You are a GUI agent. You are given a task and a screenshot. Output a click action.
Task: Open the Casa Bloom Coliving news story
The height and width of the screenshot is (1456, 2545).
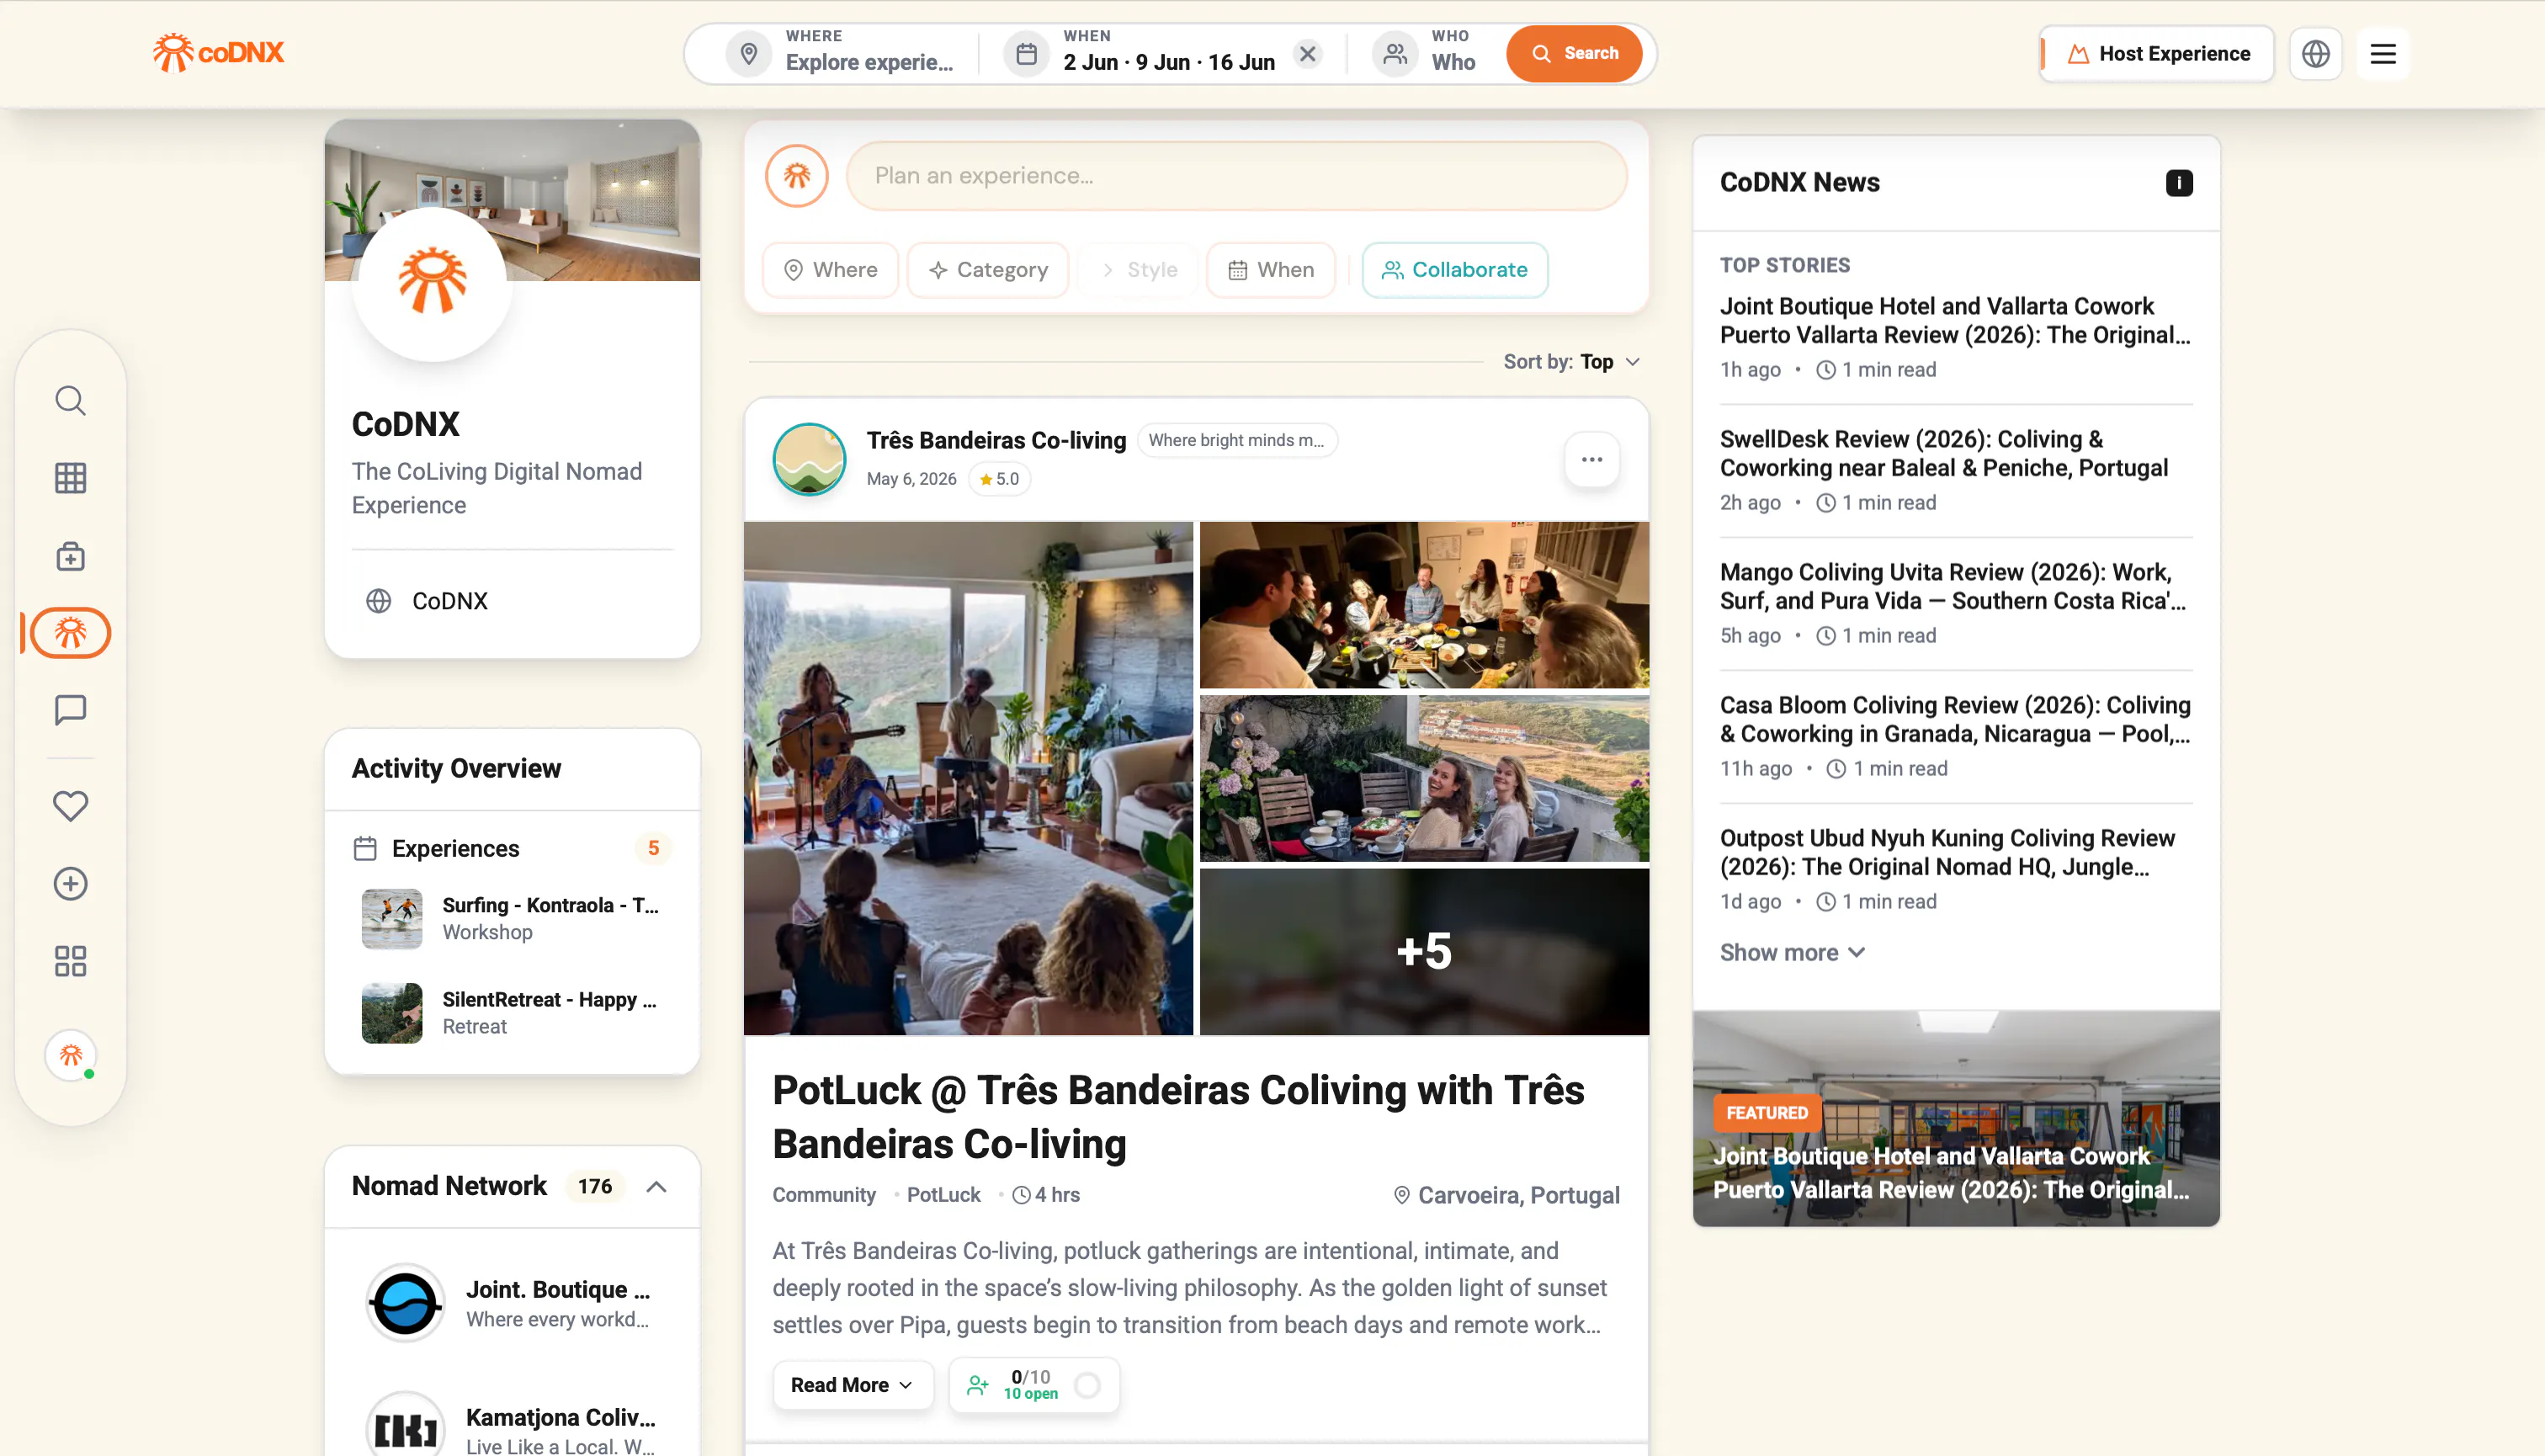[1955, 720]
